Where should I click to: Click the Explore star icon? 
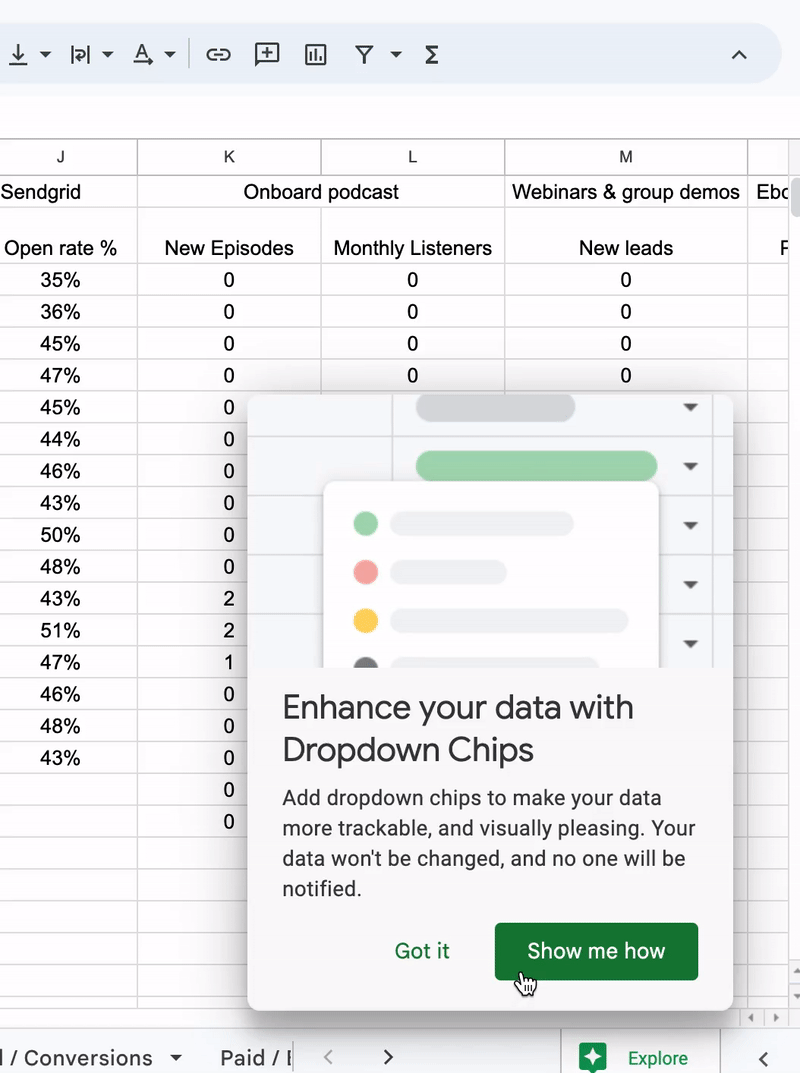click(593, 1057)
